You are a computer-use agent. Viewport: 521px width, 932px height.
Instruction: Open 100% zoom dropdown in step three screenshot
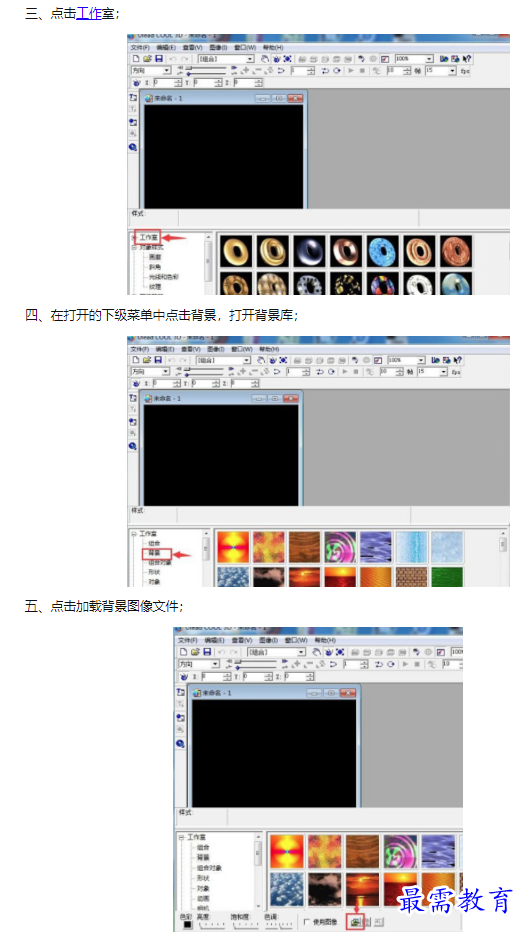point(415,59)
